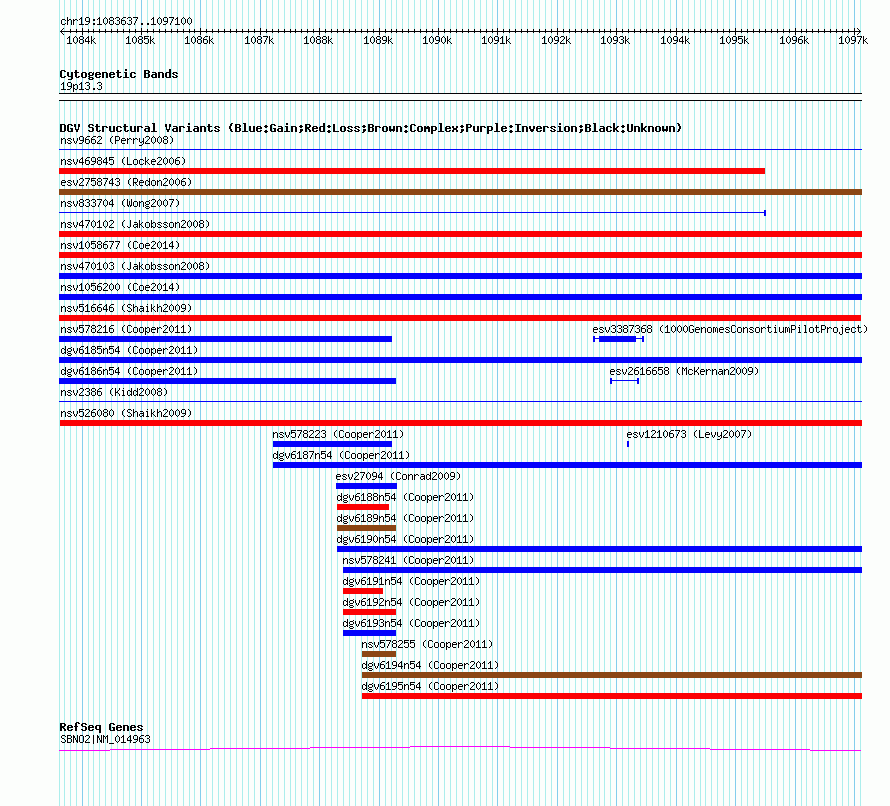Click the blue esv27094 (Conrad2009) bar

[366, 486]
